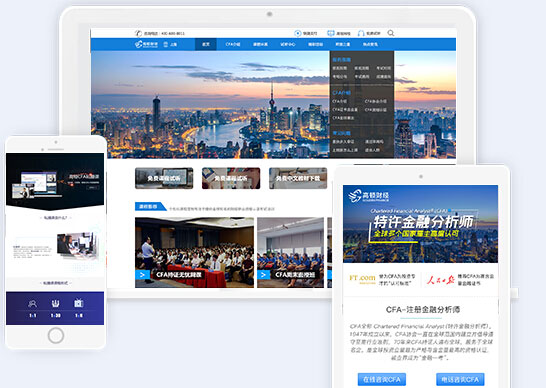Tap the CFA-注册金融分析师 heading on the tablet

pos(423,309)
